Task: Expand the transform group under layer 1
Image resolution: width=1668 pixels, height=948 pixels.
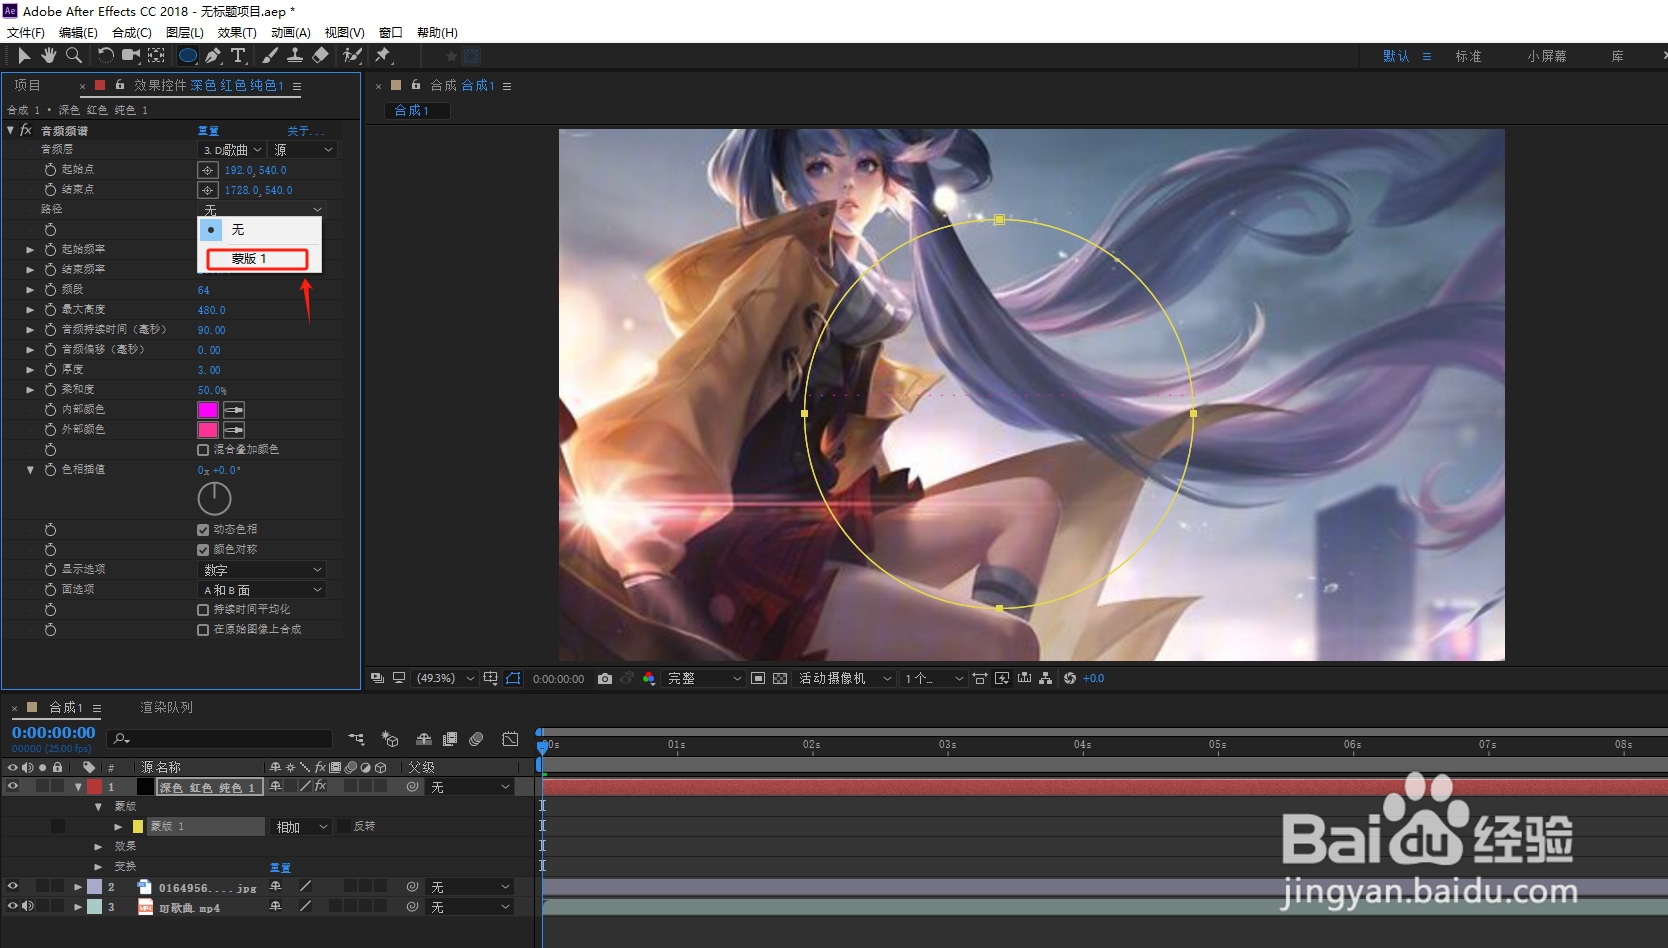Action: pyautogui.click(x=98, y=866)
